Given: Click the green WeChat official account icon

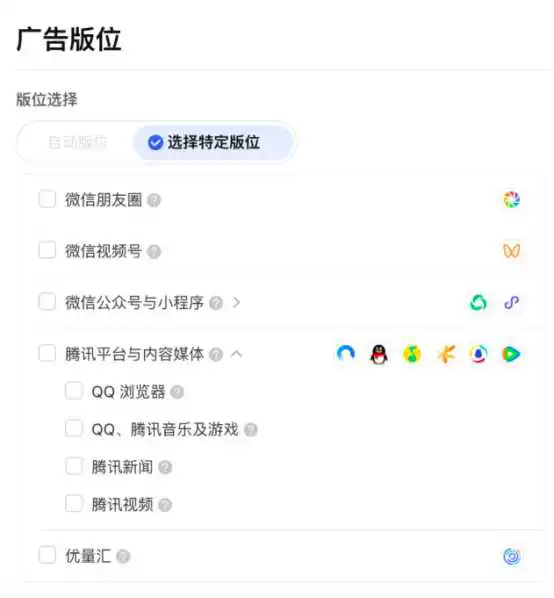Looking at the screenshot, I should click(479, 302).
